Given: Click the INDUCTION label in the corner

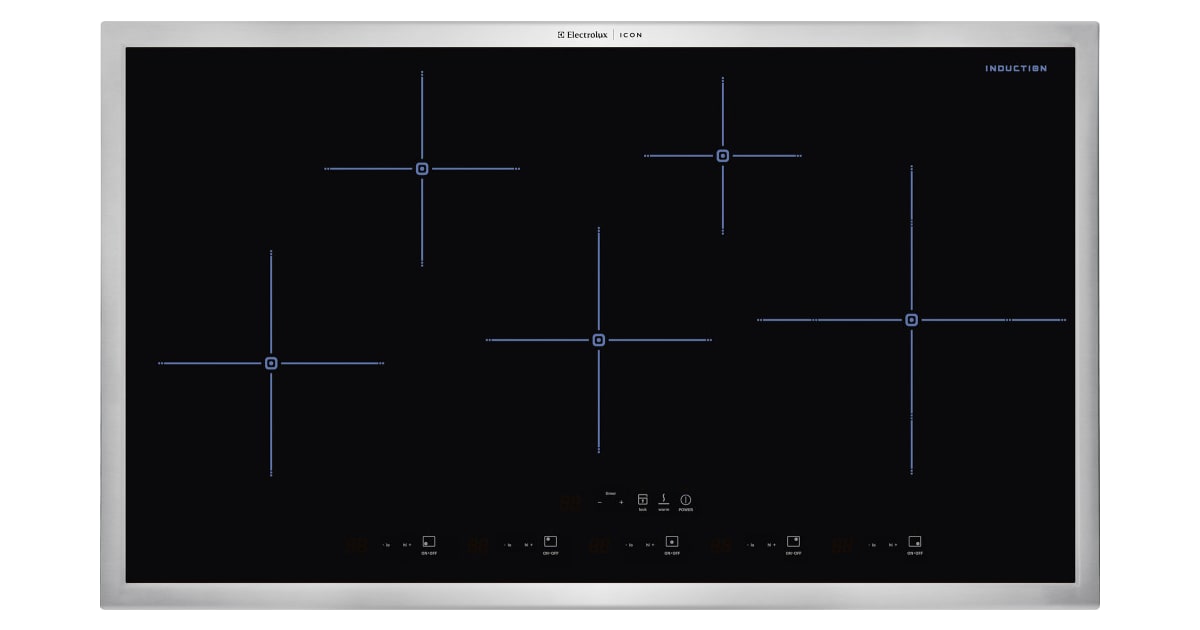Looking at the screenshot, I should [1016, 69].
